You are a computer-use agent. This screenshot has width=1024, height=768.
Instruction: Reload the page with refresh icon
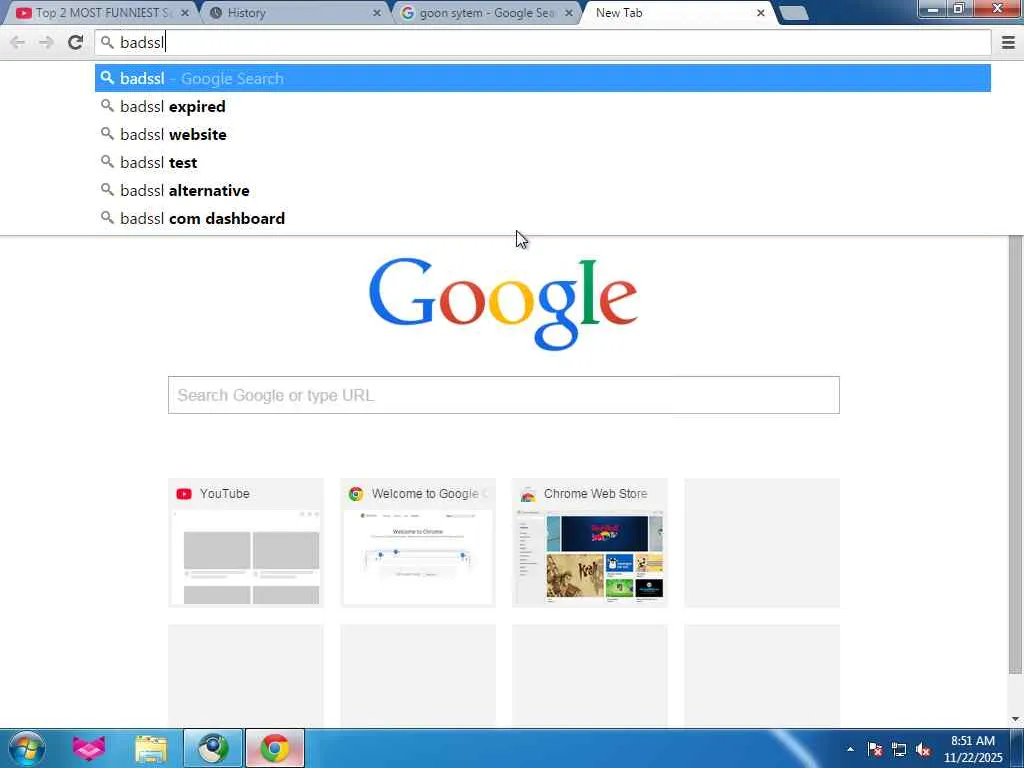tap(75, 42)
